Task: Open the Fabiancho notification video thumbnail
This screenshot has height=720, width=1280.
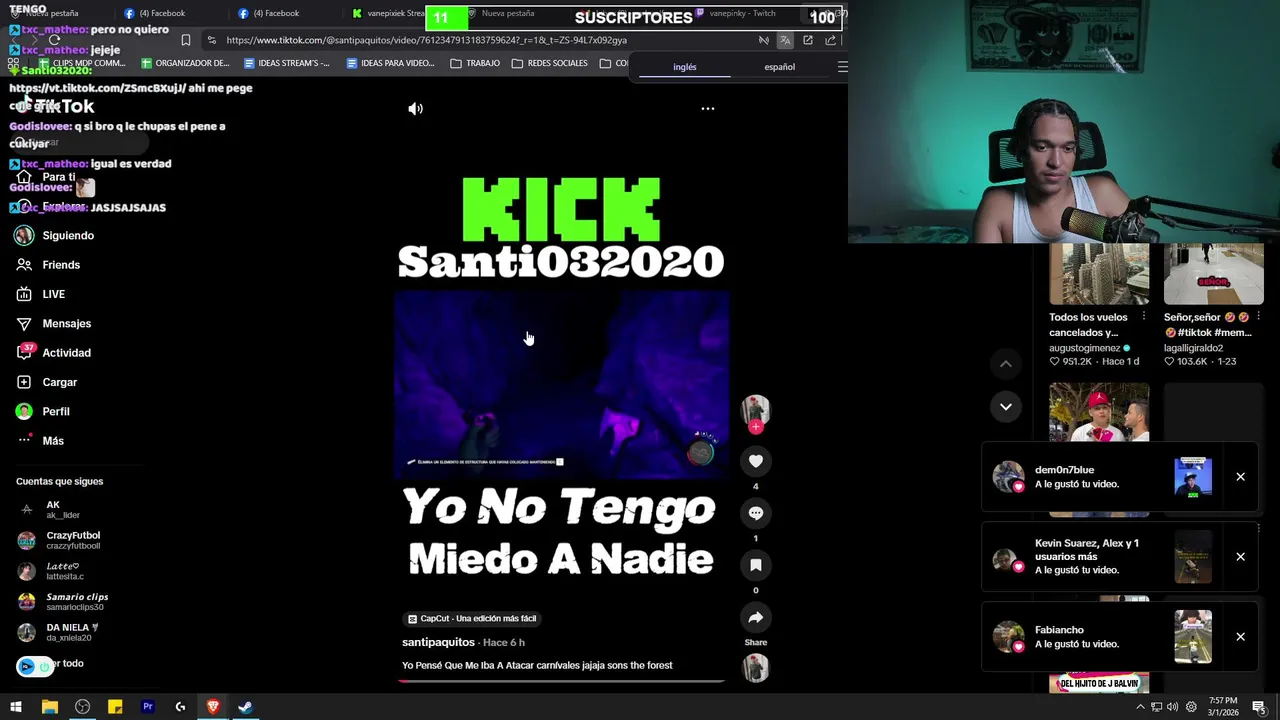Action: click(x=1193, y=637)
